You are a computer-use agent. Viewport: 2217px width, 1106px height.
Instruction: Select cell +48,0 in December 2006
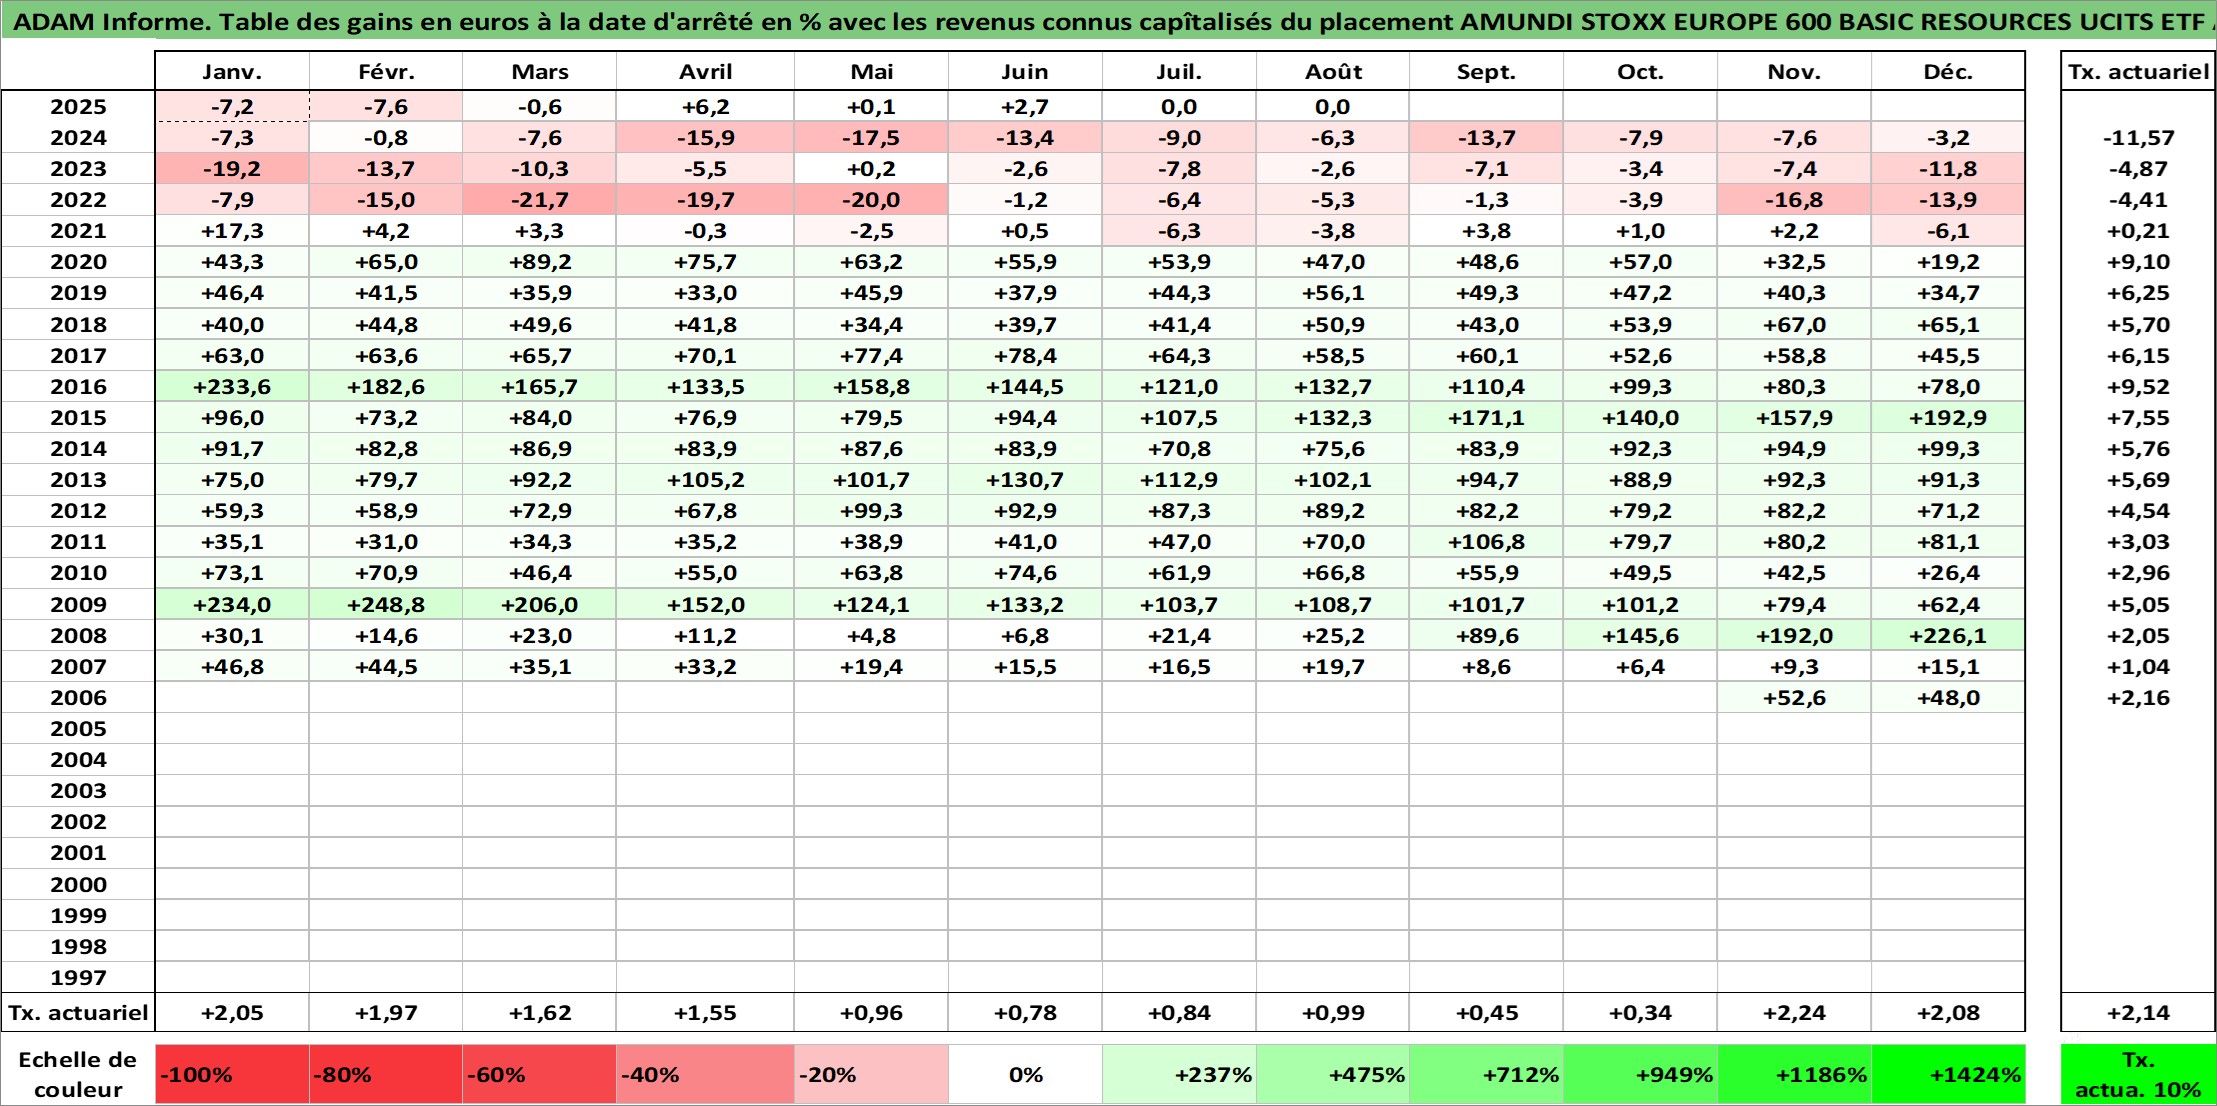click(1948, 698)
